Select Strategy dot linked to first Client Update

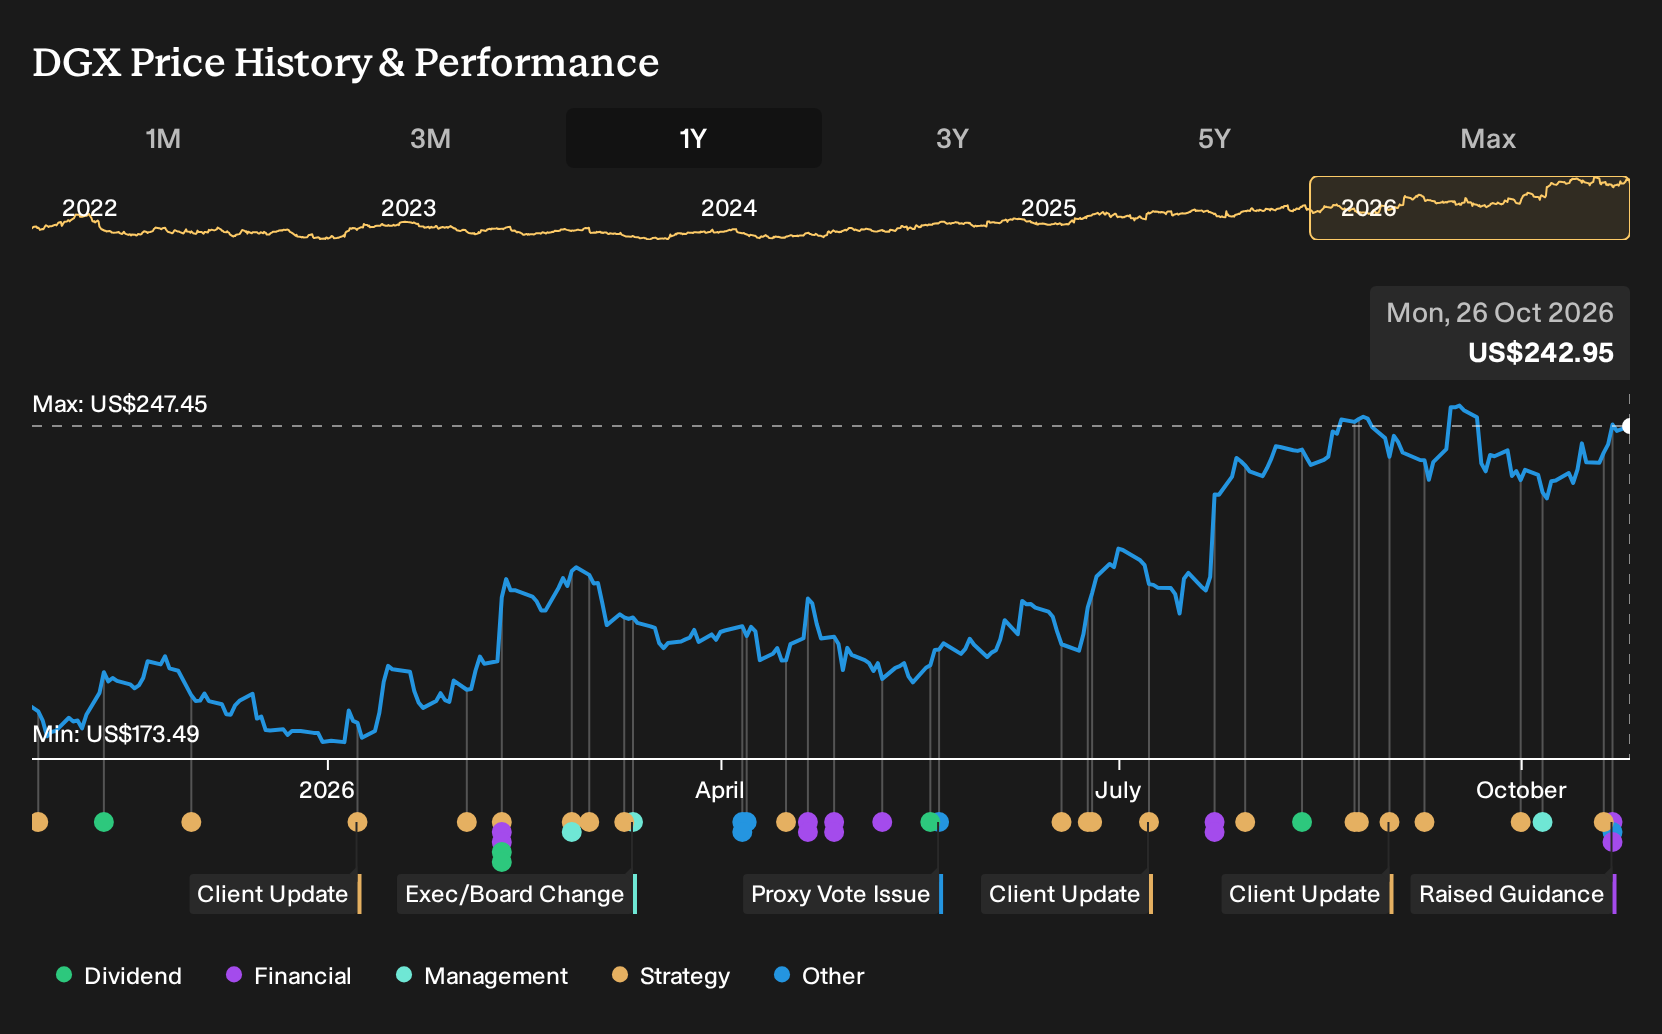click(357, 822)
